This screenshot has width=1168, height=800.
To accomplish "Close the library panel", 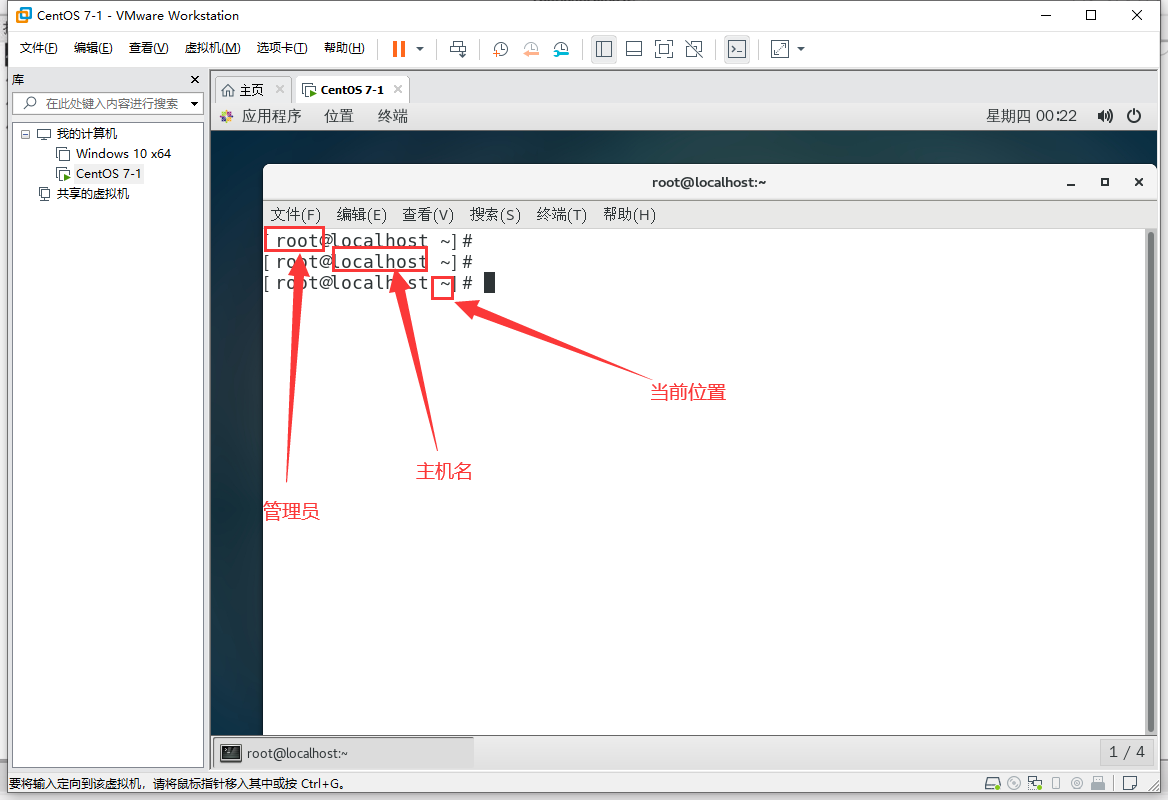I will tap(195, 80).
